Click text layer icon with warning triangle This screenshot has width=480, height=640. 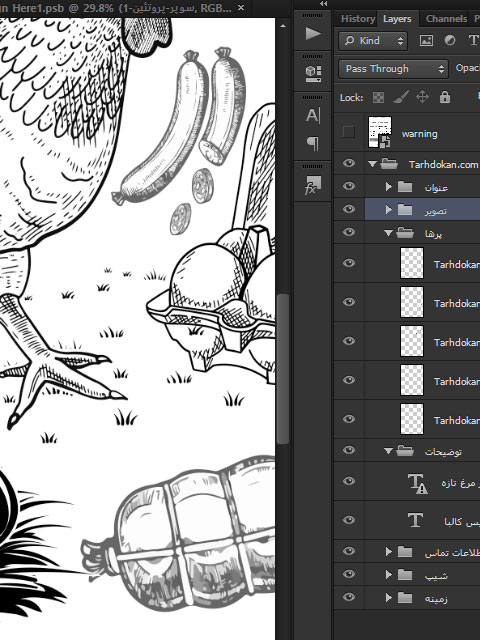417,483
